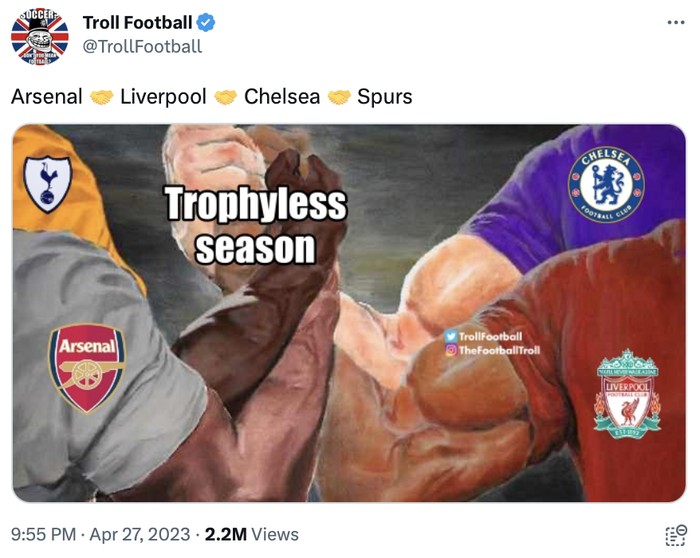Viewport: 700px width, 558px height.
Task: Click the handshake emoji after Liverpool
Action: coord(225,97)
